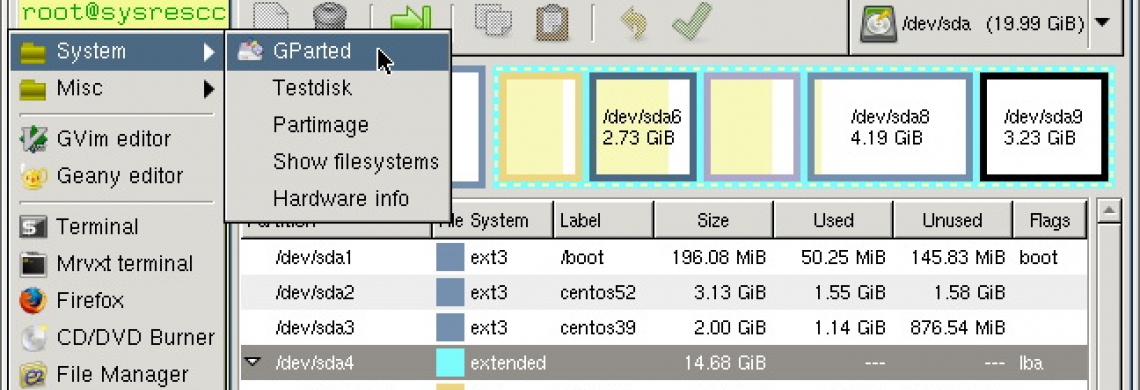Click the Paste clipboard toolbar icon

tap(551, 22)
